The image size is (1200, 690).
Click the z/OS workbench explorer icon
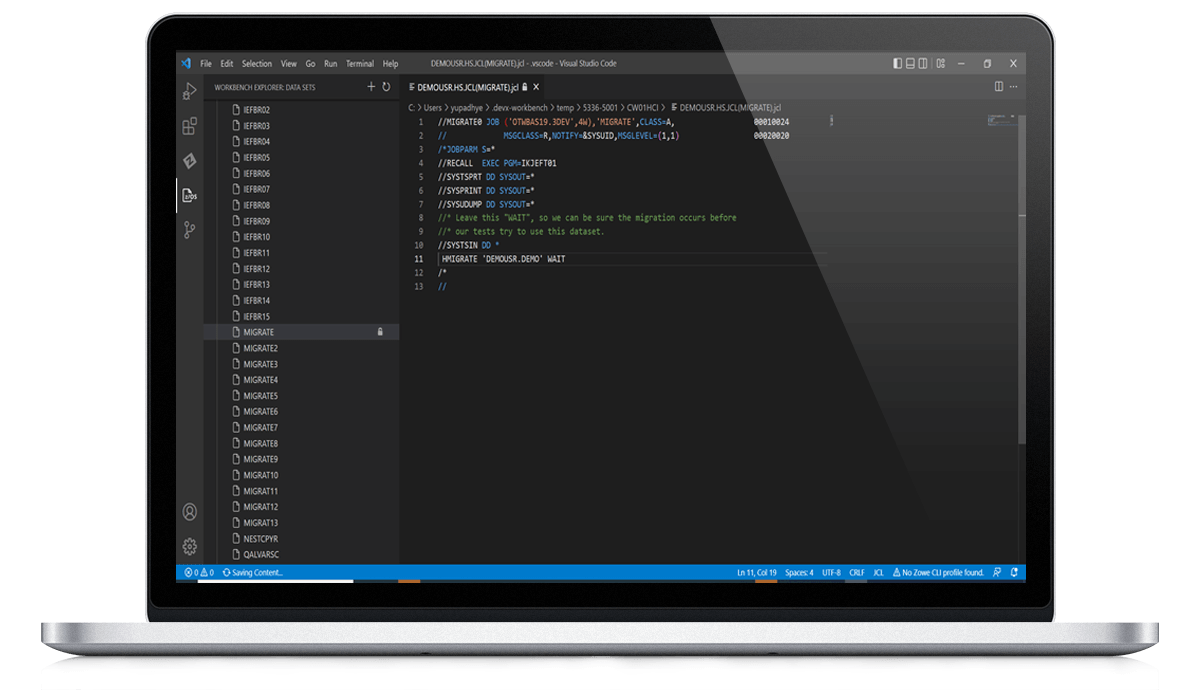pyautogui.click(x=189, y=196)
